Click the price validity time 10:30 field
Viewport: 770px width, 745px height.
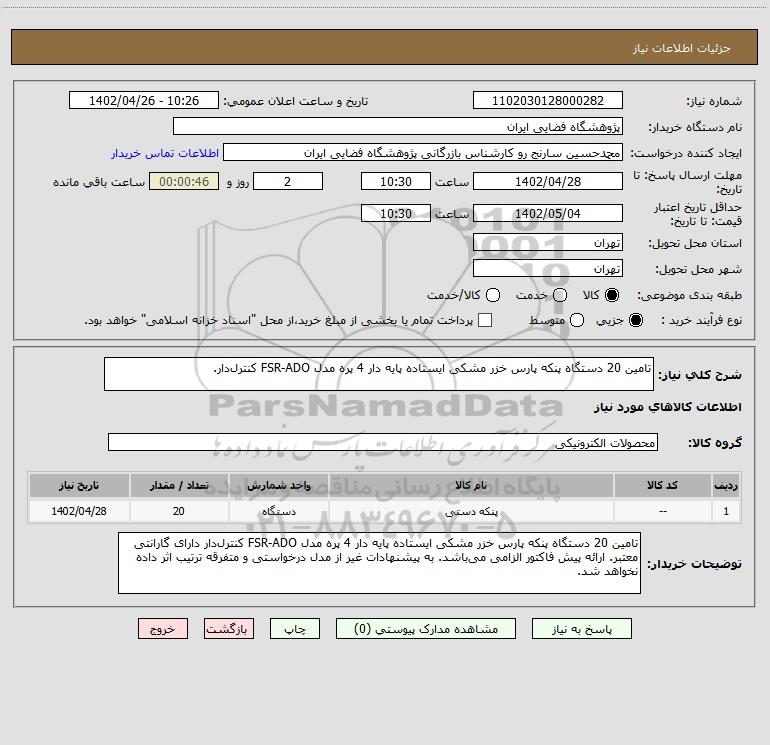coord(396,213)
